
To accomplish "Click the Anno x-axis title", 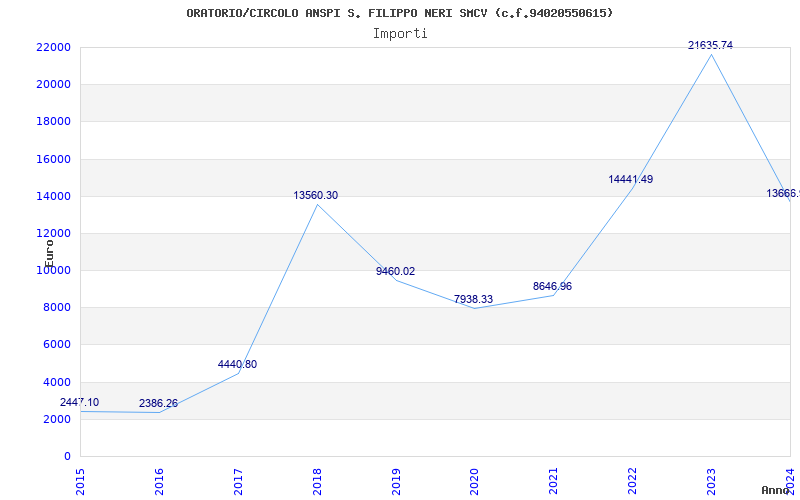I will click(776, 490).
